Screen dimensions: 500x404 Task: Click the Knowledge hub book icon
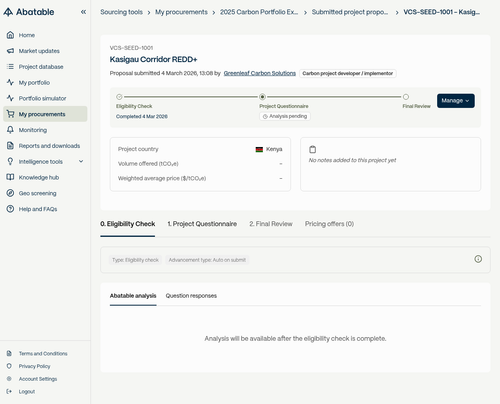pyautogui.click(x=10, y=177)
